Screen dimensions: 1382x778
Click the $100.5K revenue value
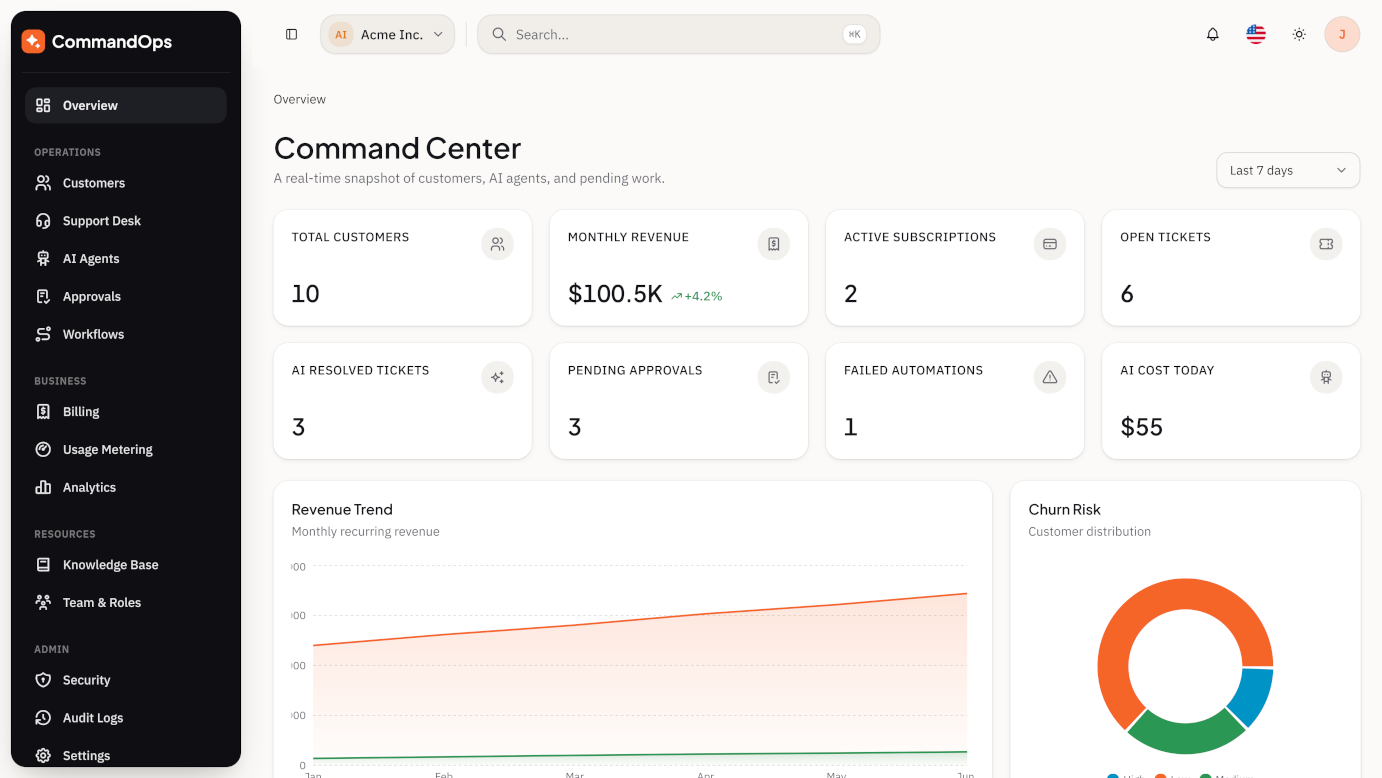click(615, 294)
